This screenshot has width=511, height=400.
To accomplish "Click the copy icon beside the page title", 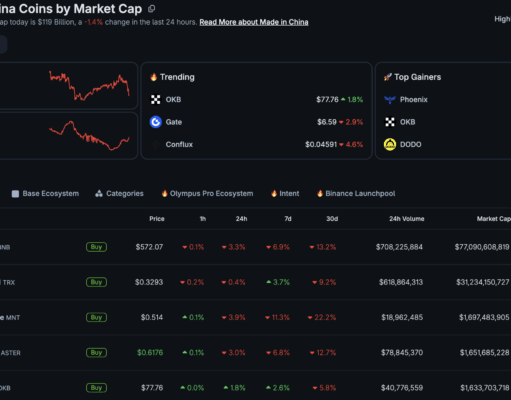I will 151,9.
